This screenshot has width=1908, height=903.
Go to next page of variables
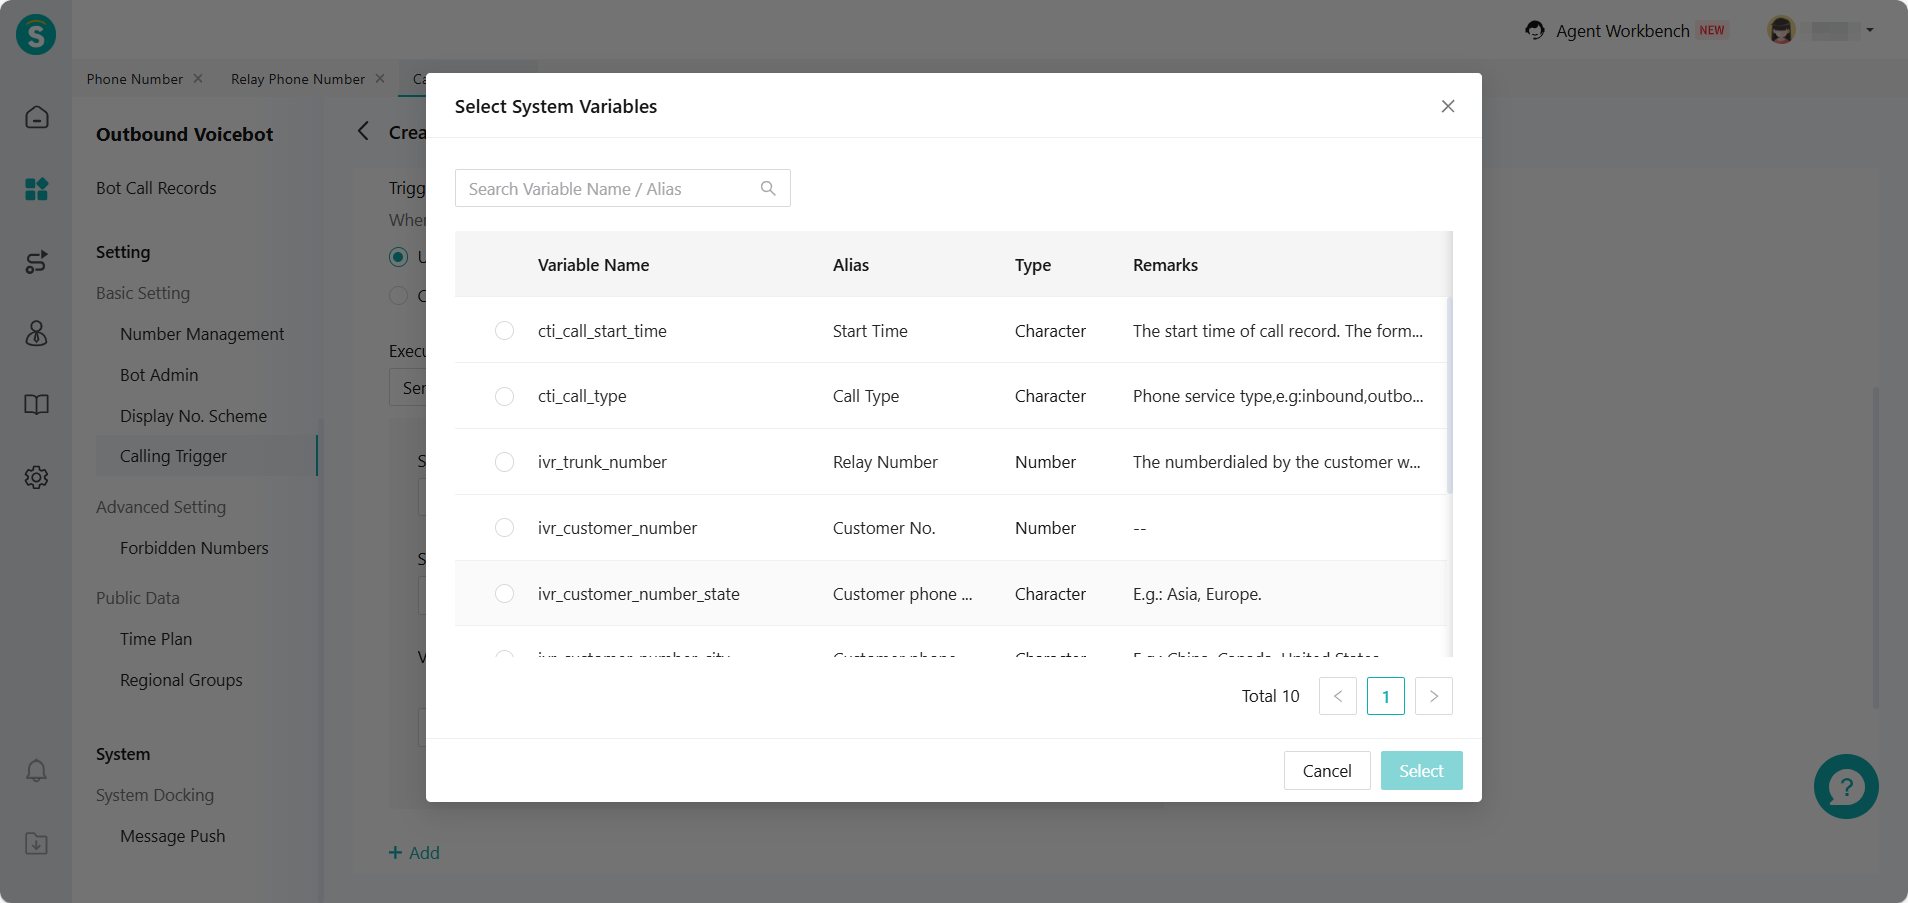click(x=1433, y=696)
